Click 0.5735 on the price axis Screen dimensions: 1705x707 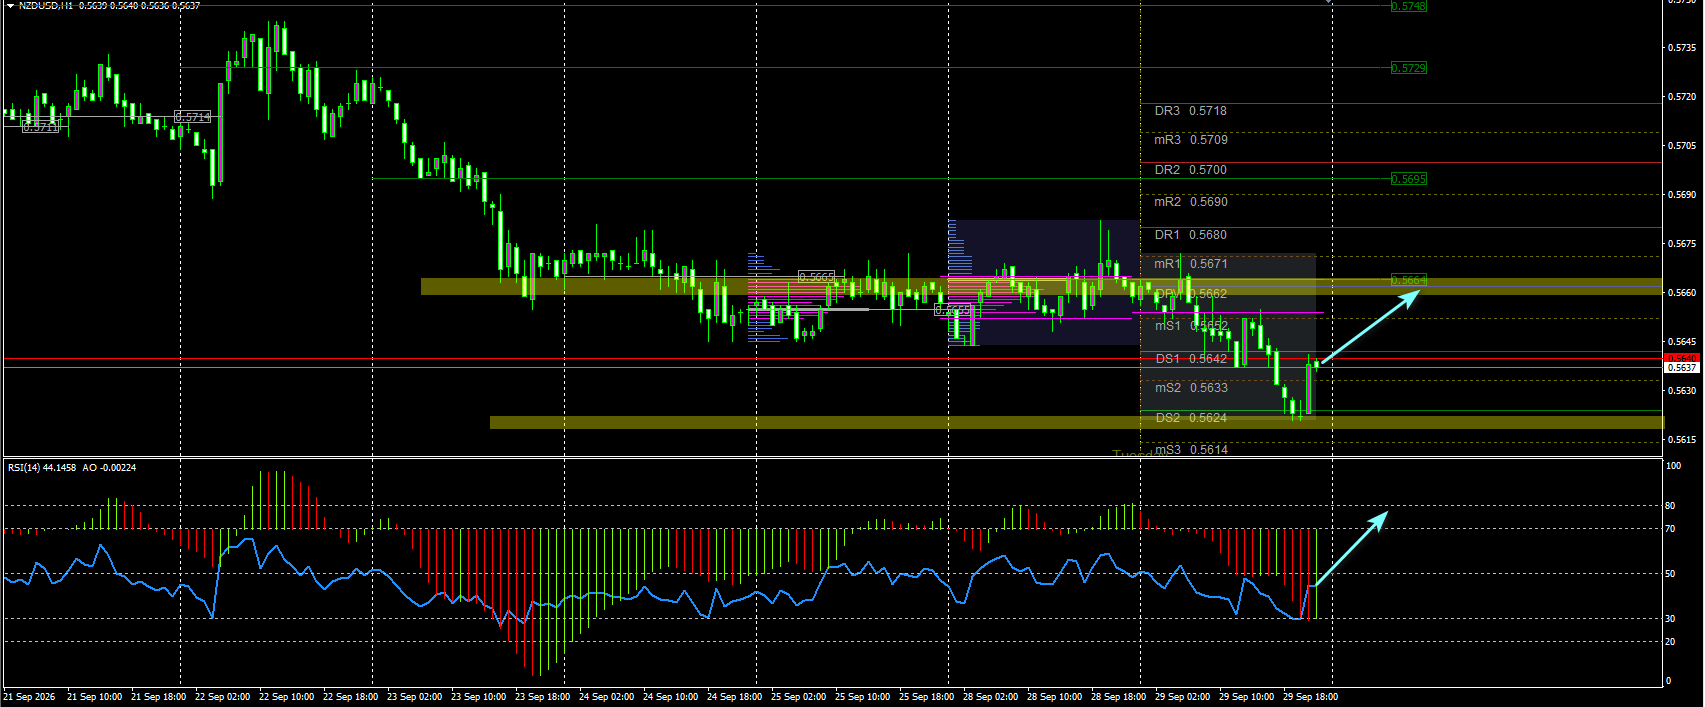point(1681,48)
